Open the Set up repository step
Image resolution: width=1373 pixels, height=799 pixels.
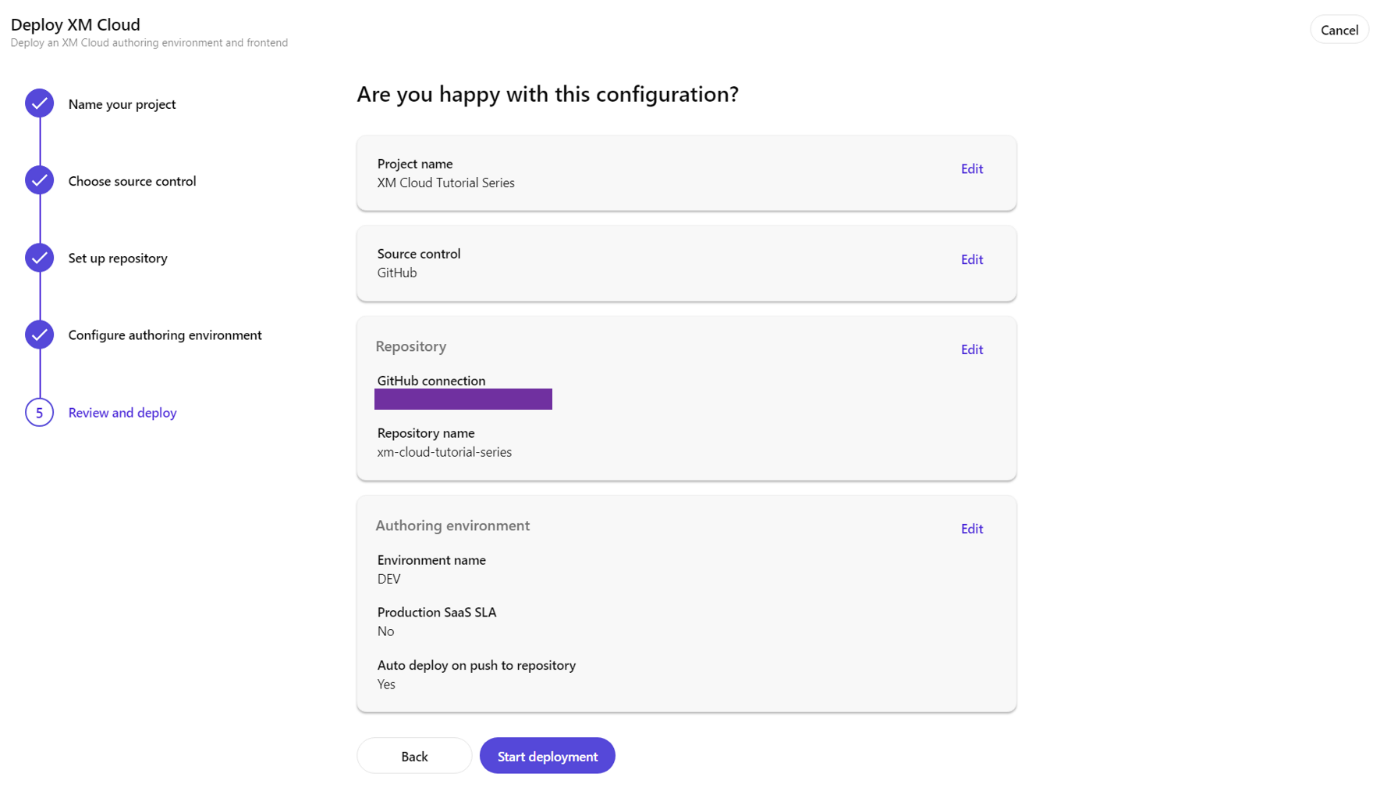[x=118, y=258]
